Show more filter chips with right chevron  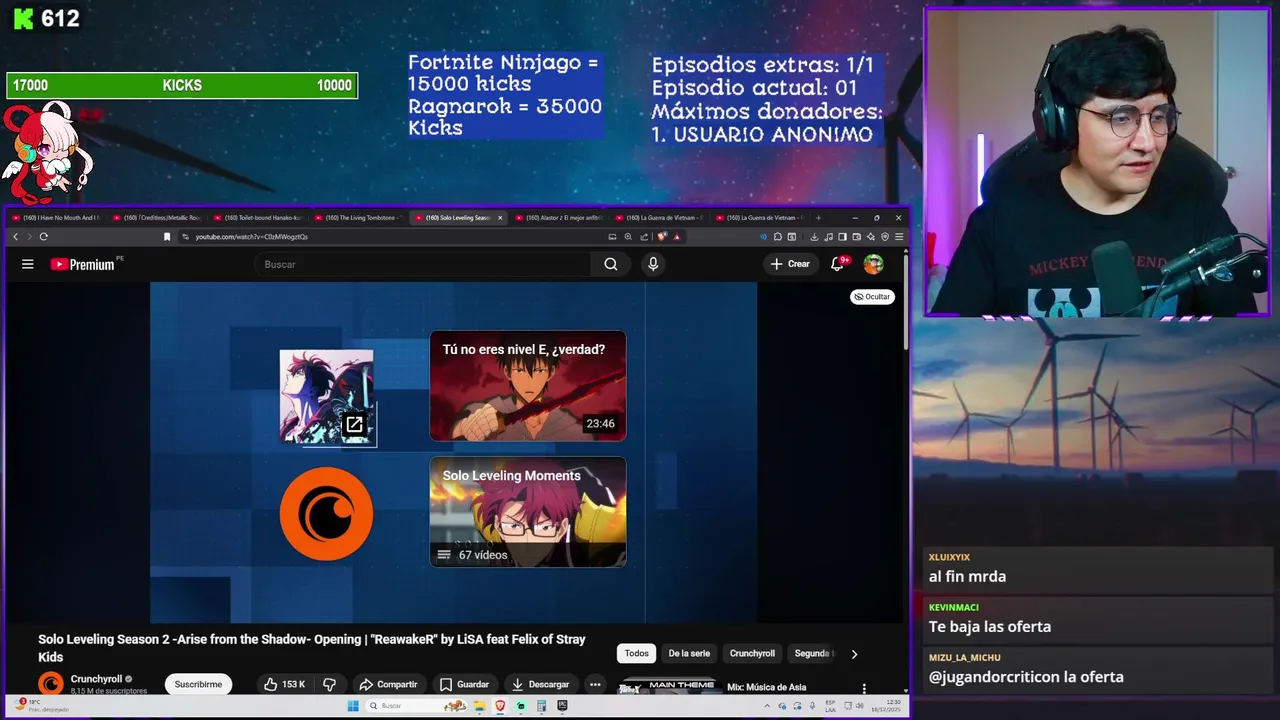tap(854, 653)
